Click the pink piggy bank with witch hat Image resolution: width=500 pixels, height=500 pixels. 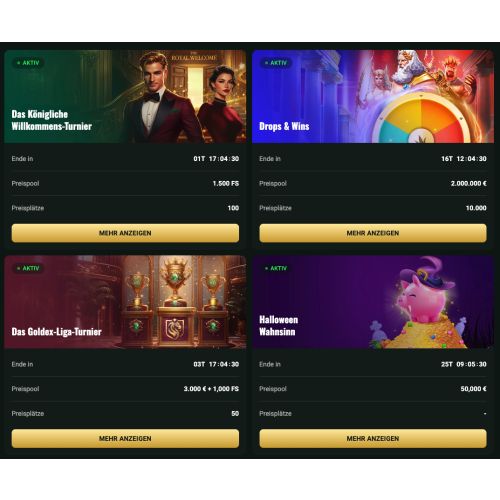coord(424,292)
